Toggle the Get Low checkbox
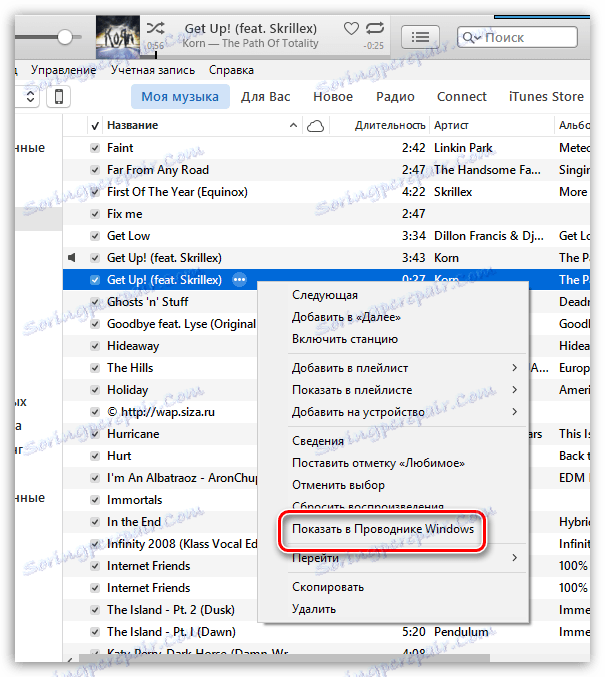 95,236
